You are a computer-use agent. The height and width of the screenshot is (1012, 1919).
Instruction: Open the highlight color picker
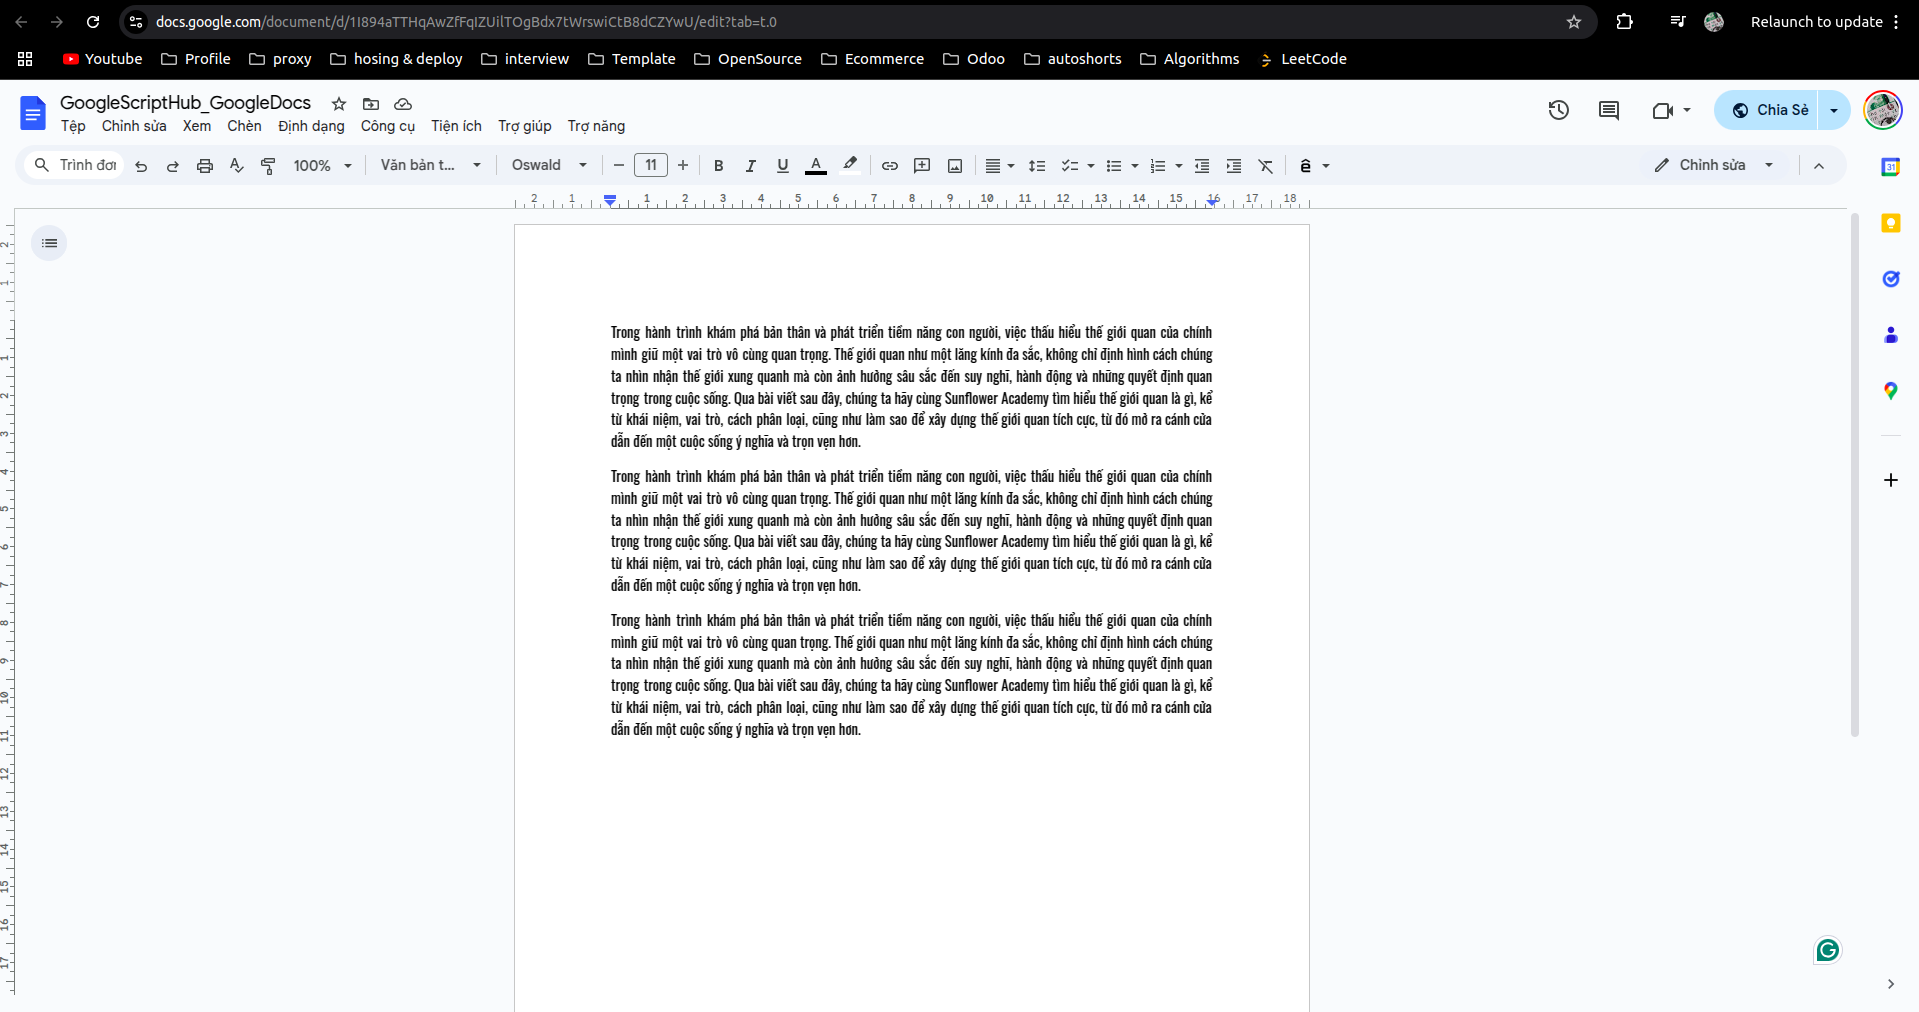(850, 166)
